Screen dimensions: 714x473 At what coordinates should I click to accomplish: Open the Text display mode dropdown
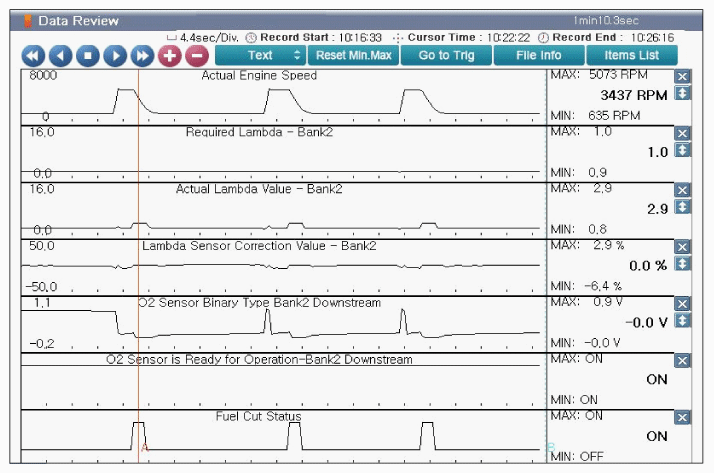pos(260,55)
